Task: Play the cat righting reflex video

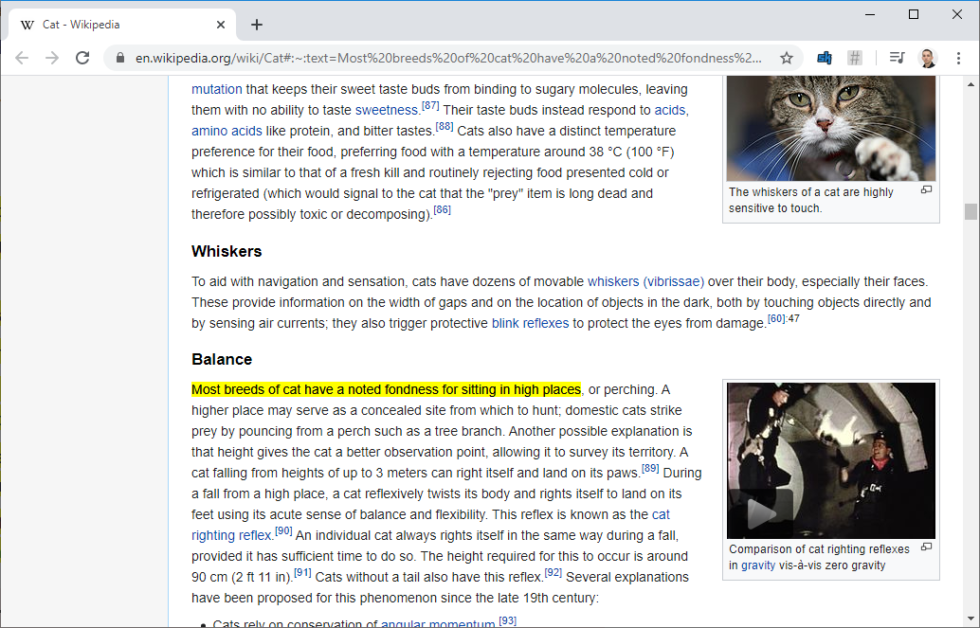Action: (x=761, y=514)
